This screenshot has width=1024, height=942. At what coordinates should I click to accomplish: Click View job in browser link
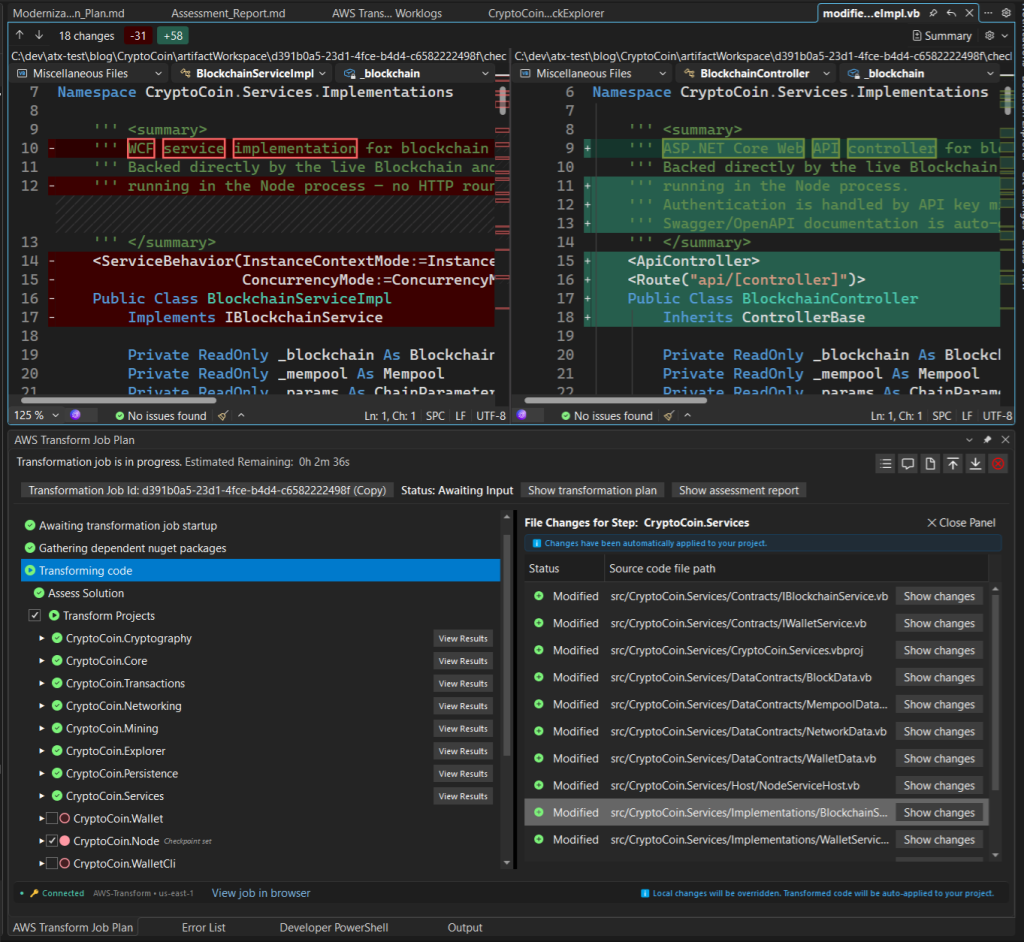pos(261,893)
